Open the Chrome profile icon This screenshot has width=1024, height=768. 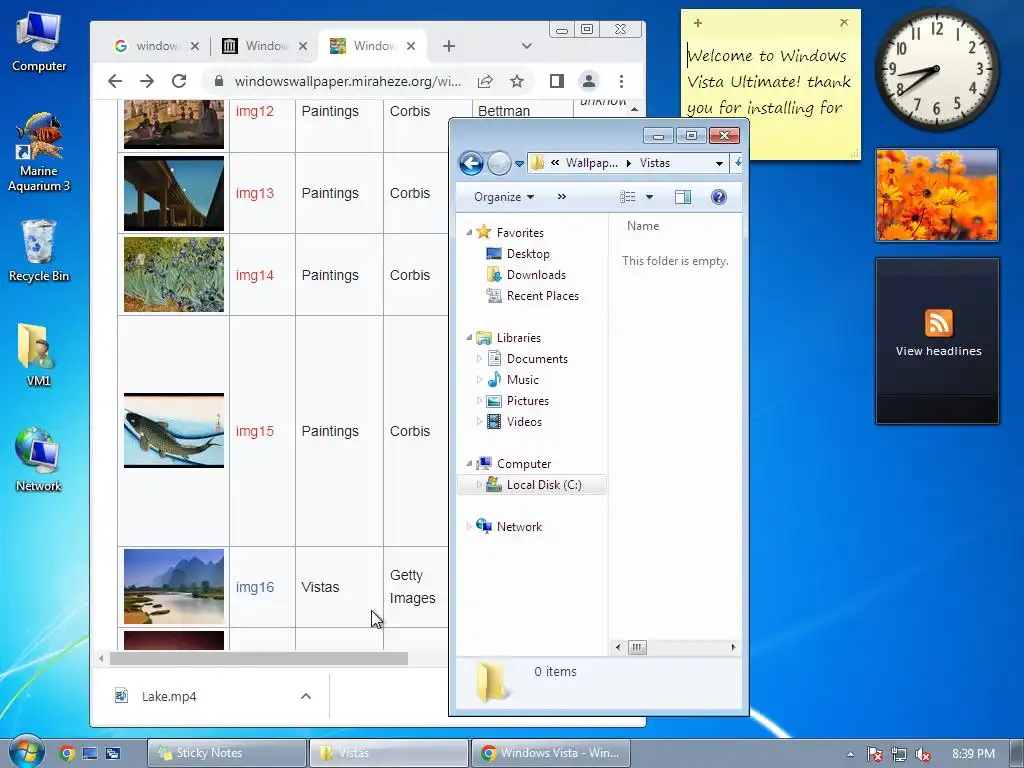(x=588, y=81)
